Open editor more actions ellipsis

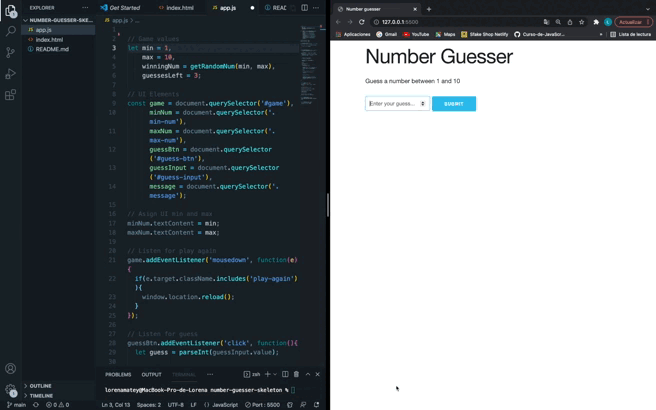316,8
